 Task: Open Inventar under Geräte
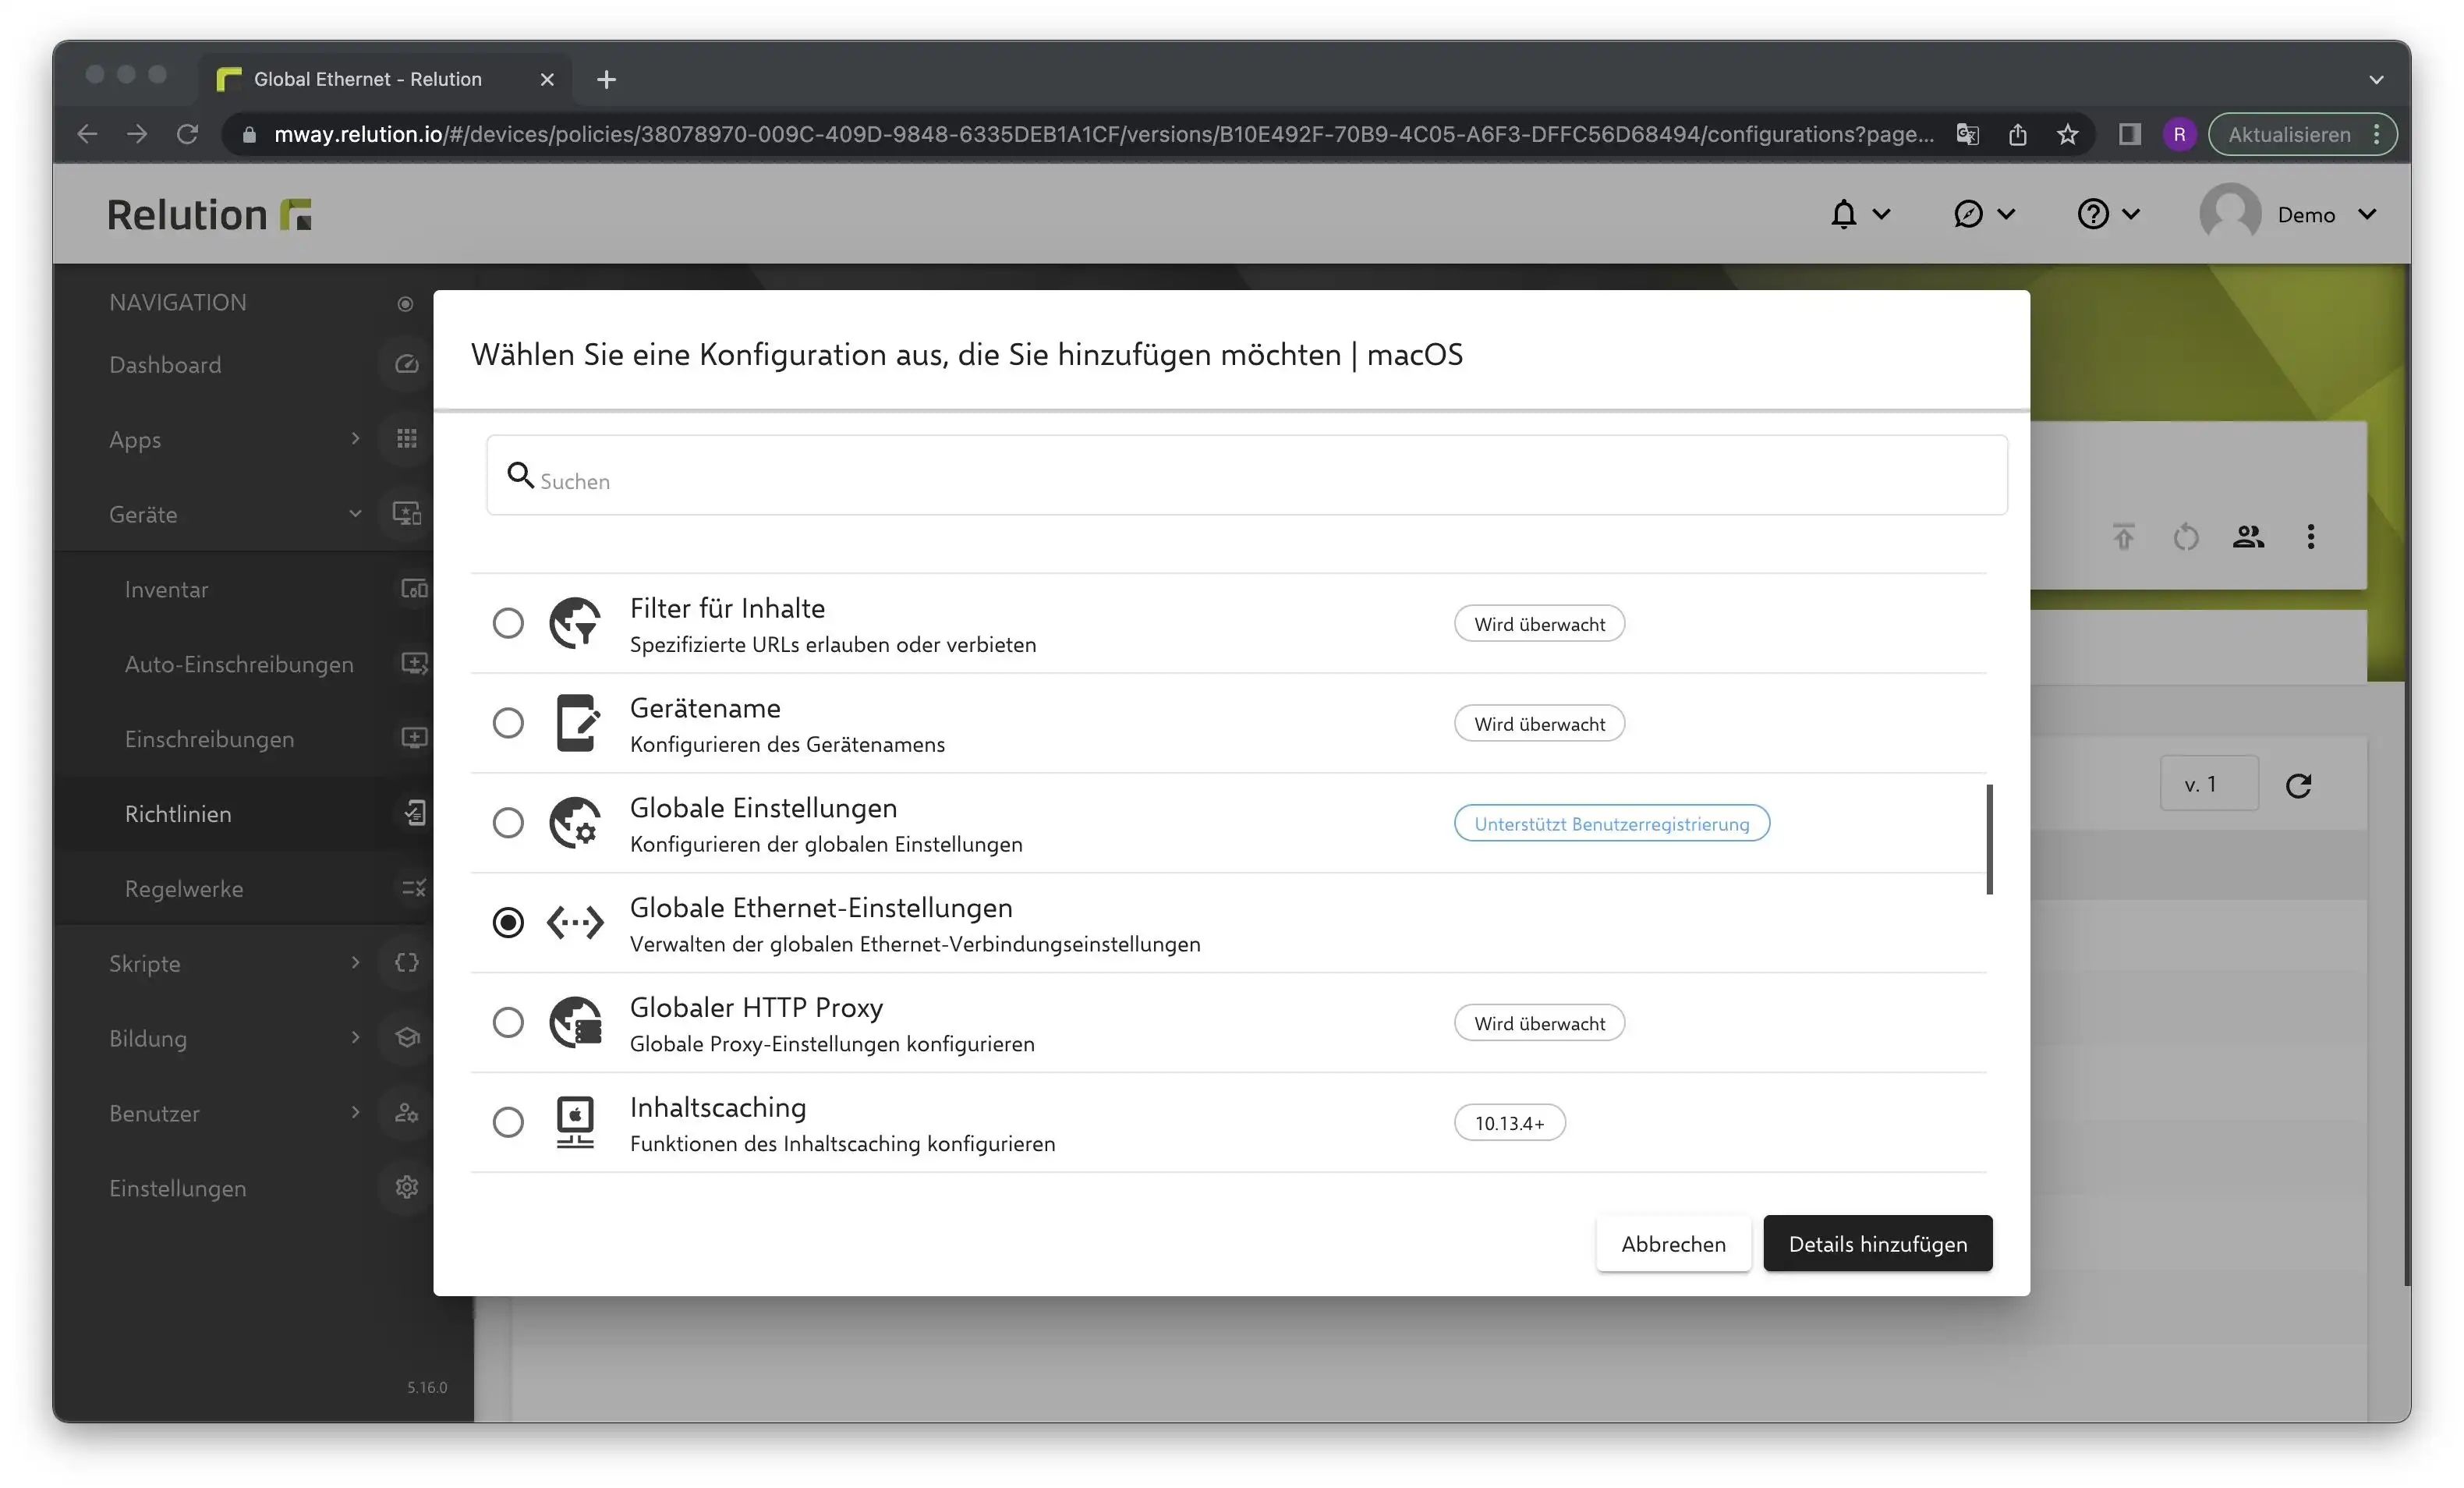click(x=166, y=589)
